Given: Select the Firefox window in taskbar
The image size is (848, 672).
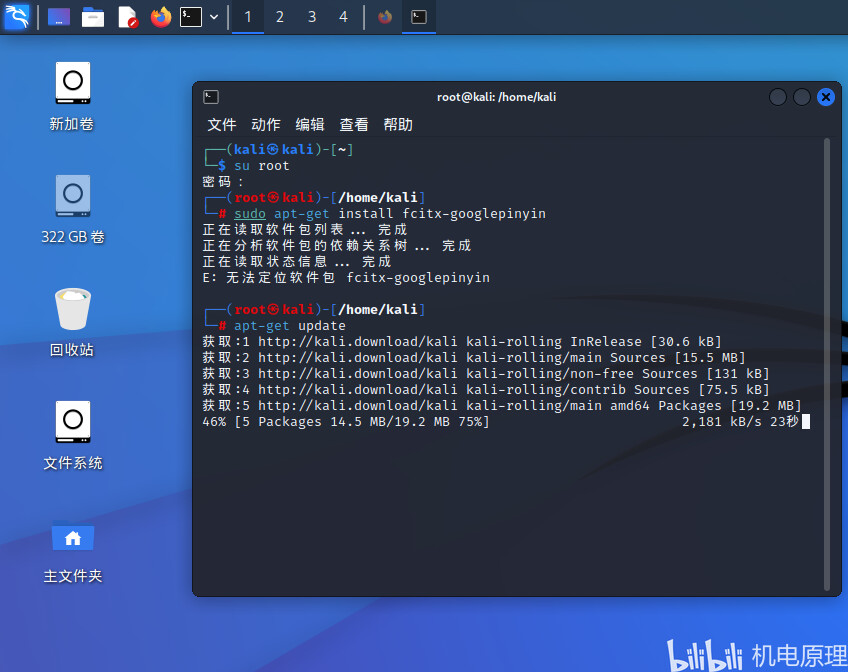Looking at the screenshot, I should coord(385,17).
